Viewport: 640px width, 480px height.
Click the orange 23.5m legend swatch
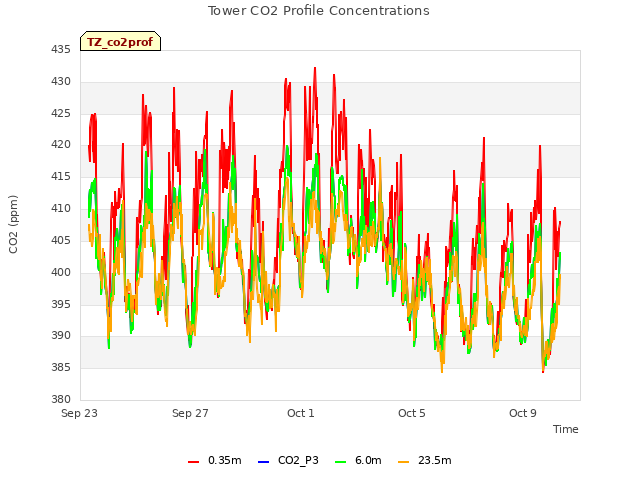(x=403, y=462)
